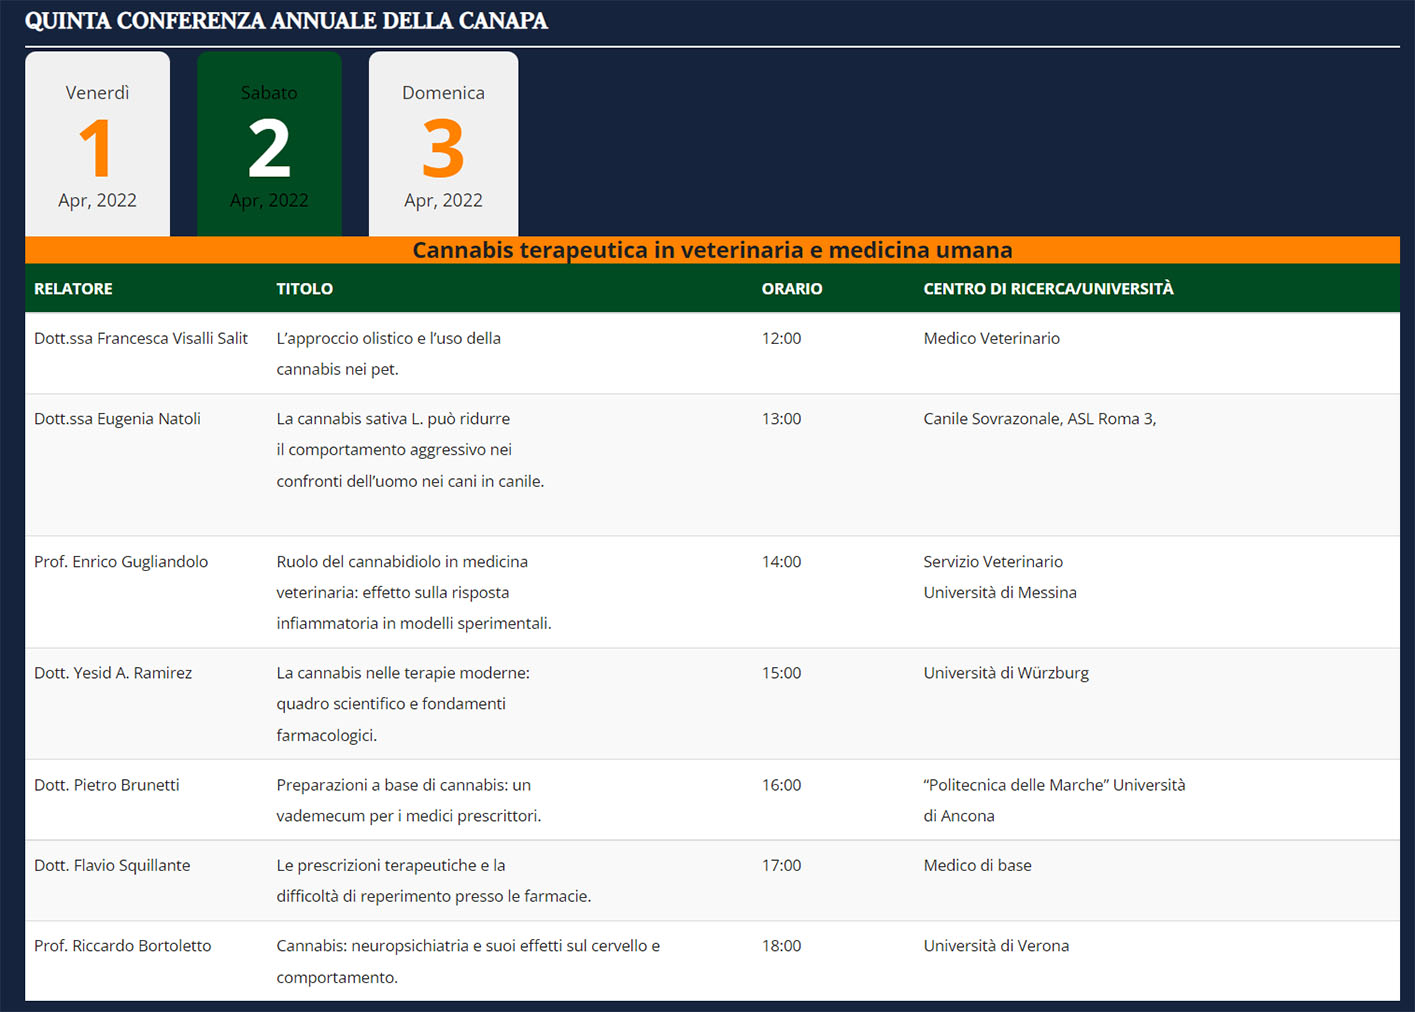Click the 18:00 time slot
Screen dimensions: 1415x1012
tap(781, 946)
